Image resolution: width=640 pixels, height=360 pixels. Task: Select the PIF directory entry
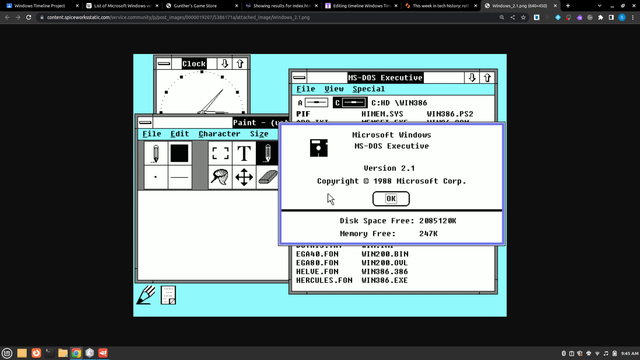tap(303, 114)
